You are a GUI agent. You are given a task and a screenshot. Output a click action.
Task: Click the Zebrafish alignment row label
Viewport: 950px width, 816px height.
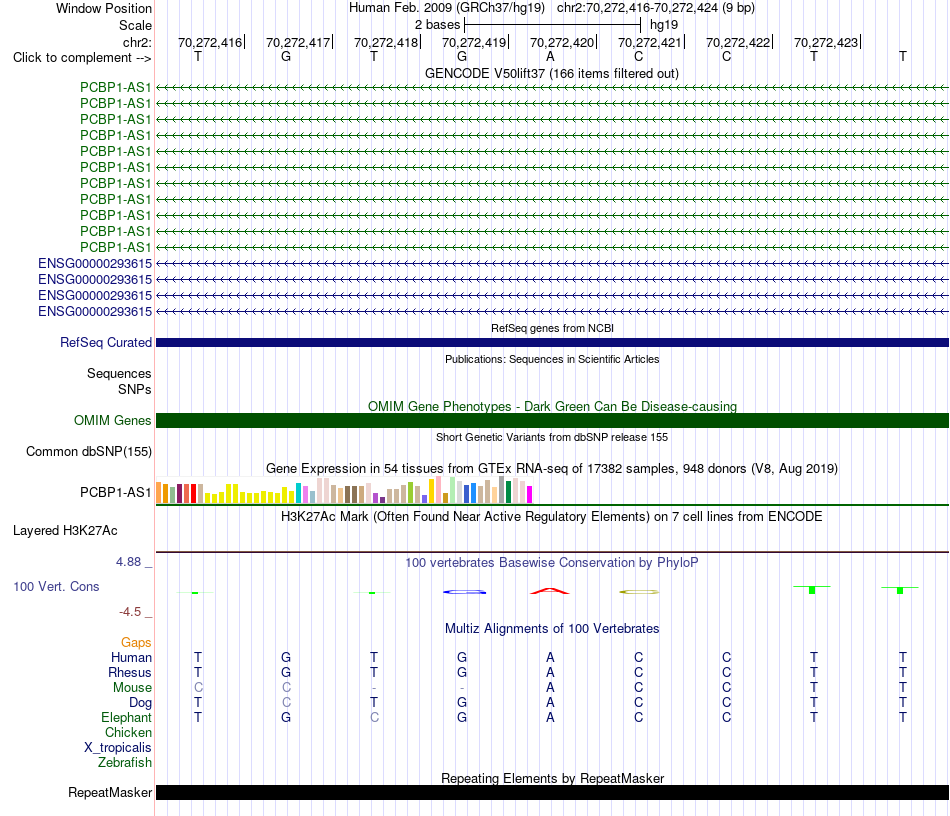125,763
